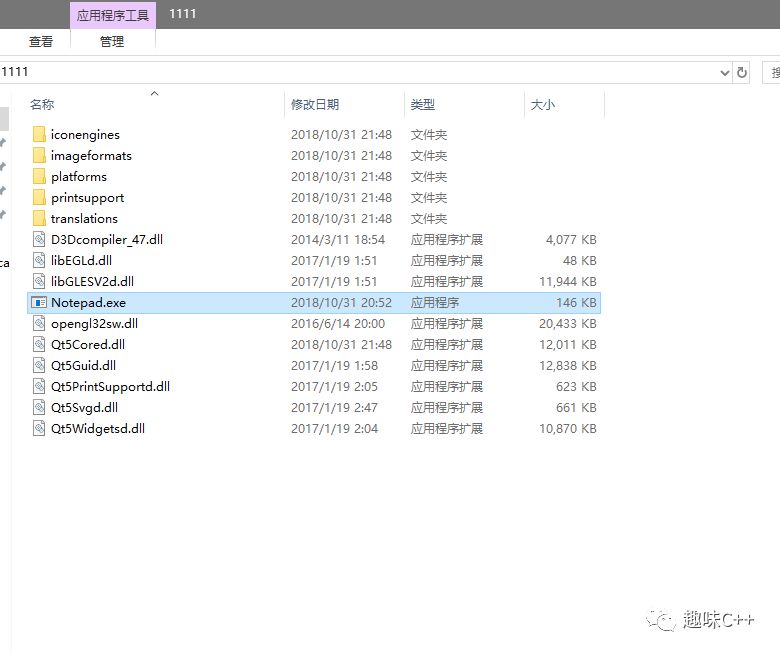The width and height of the screenshot is (780, 654).
Task: Click the D3Dcompiler_47.dll file icon
Action: pos(39,239)
